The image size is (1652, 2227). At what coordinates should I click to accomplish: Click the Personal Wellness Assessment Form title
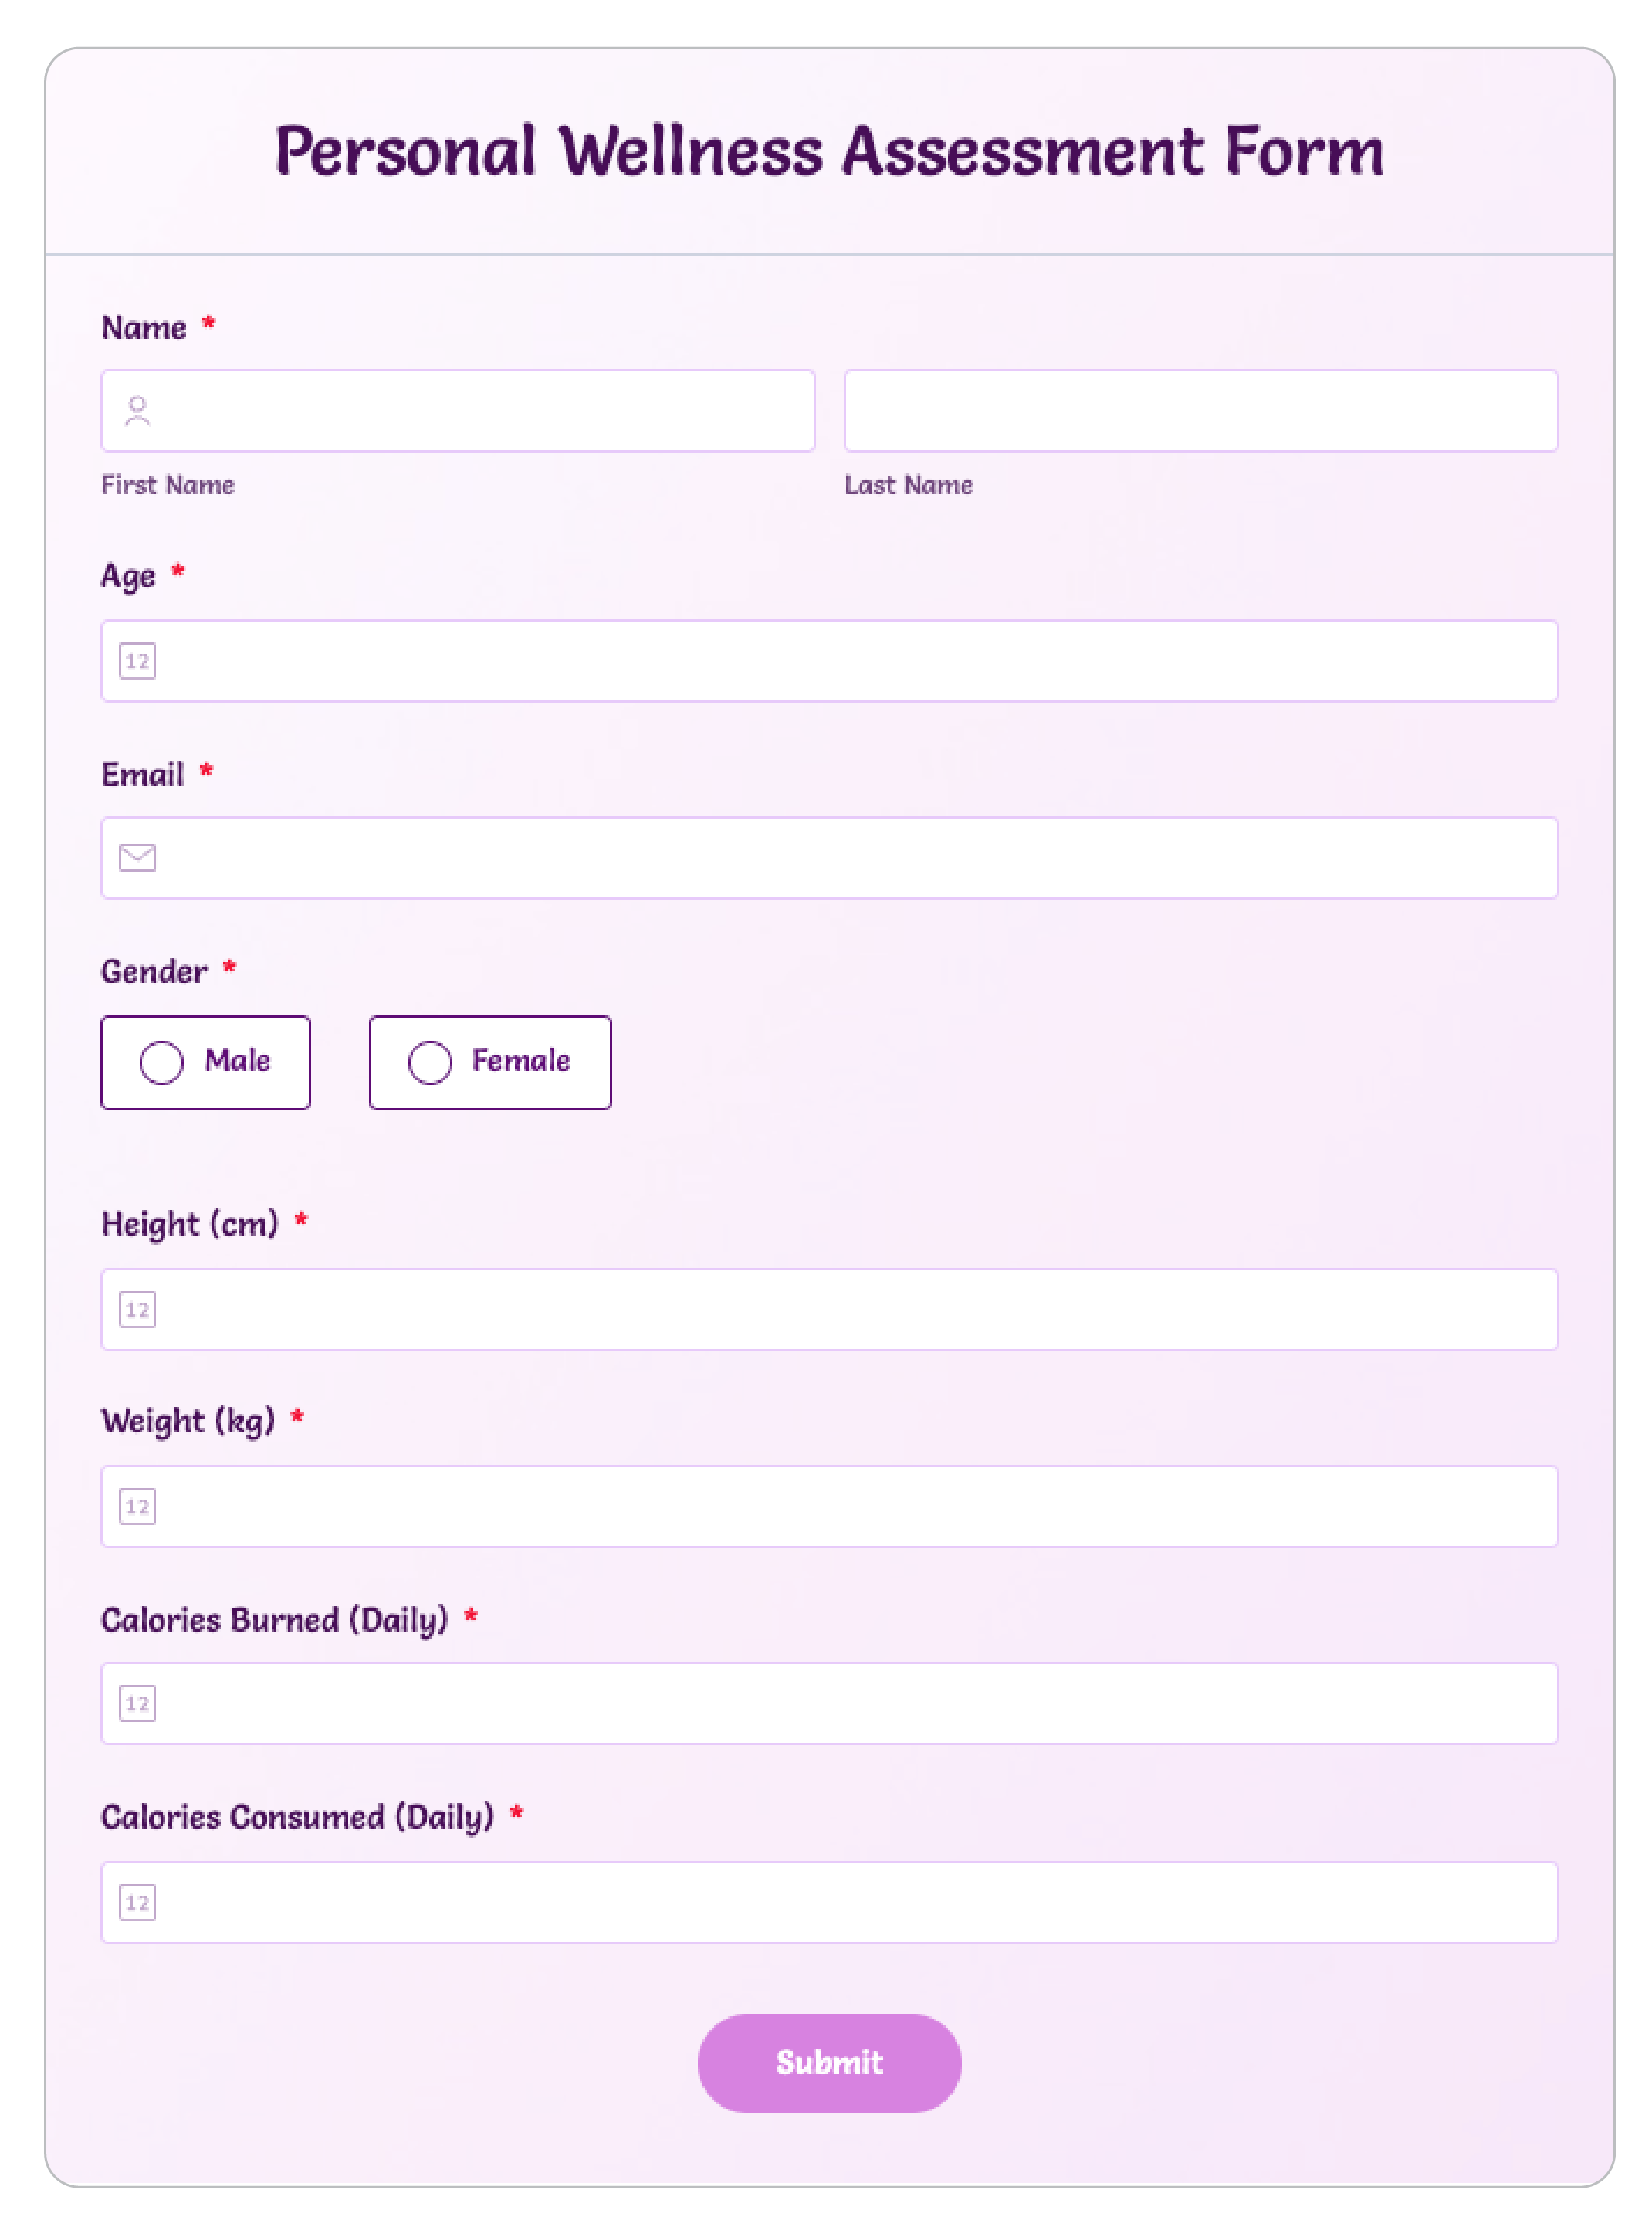829,152
